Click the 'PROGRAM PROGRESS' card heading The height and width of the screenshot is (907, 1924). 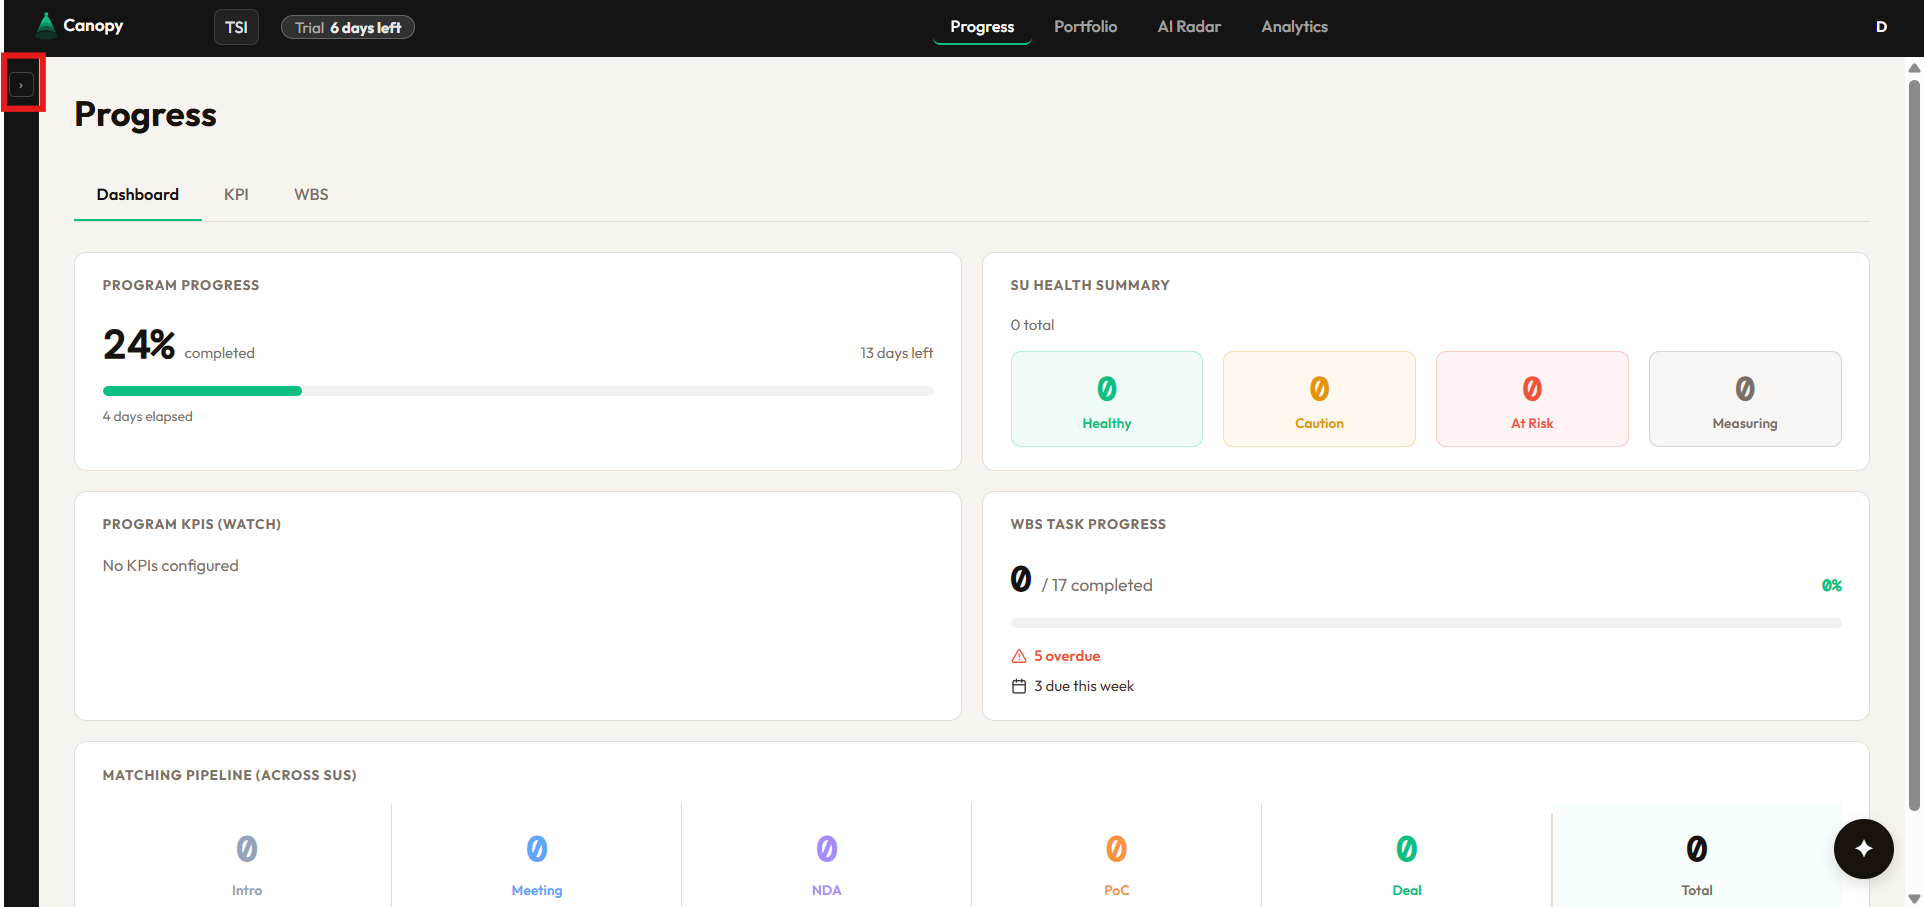[x=181, y=285]
